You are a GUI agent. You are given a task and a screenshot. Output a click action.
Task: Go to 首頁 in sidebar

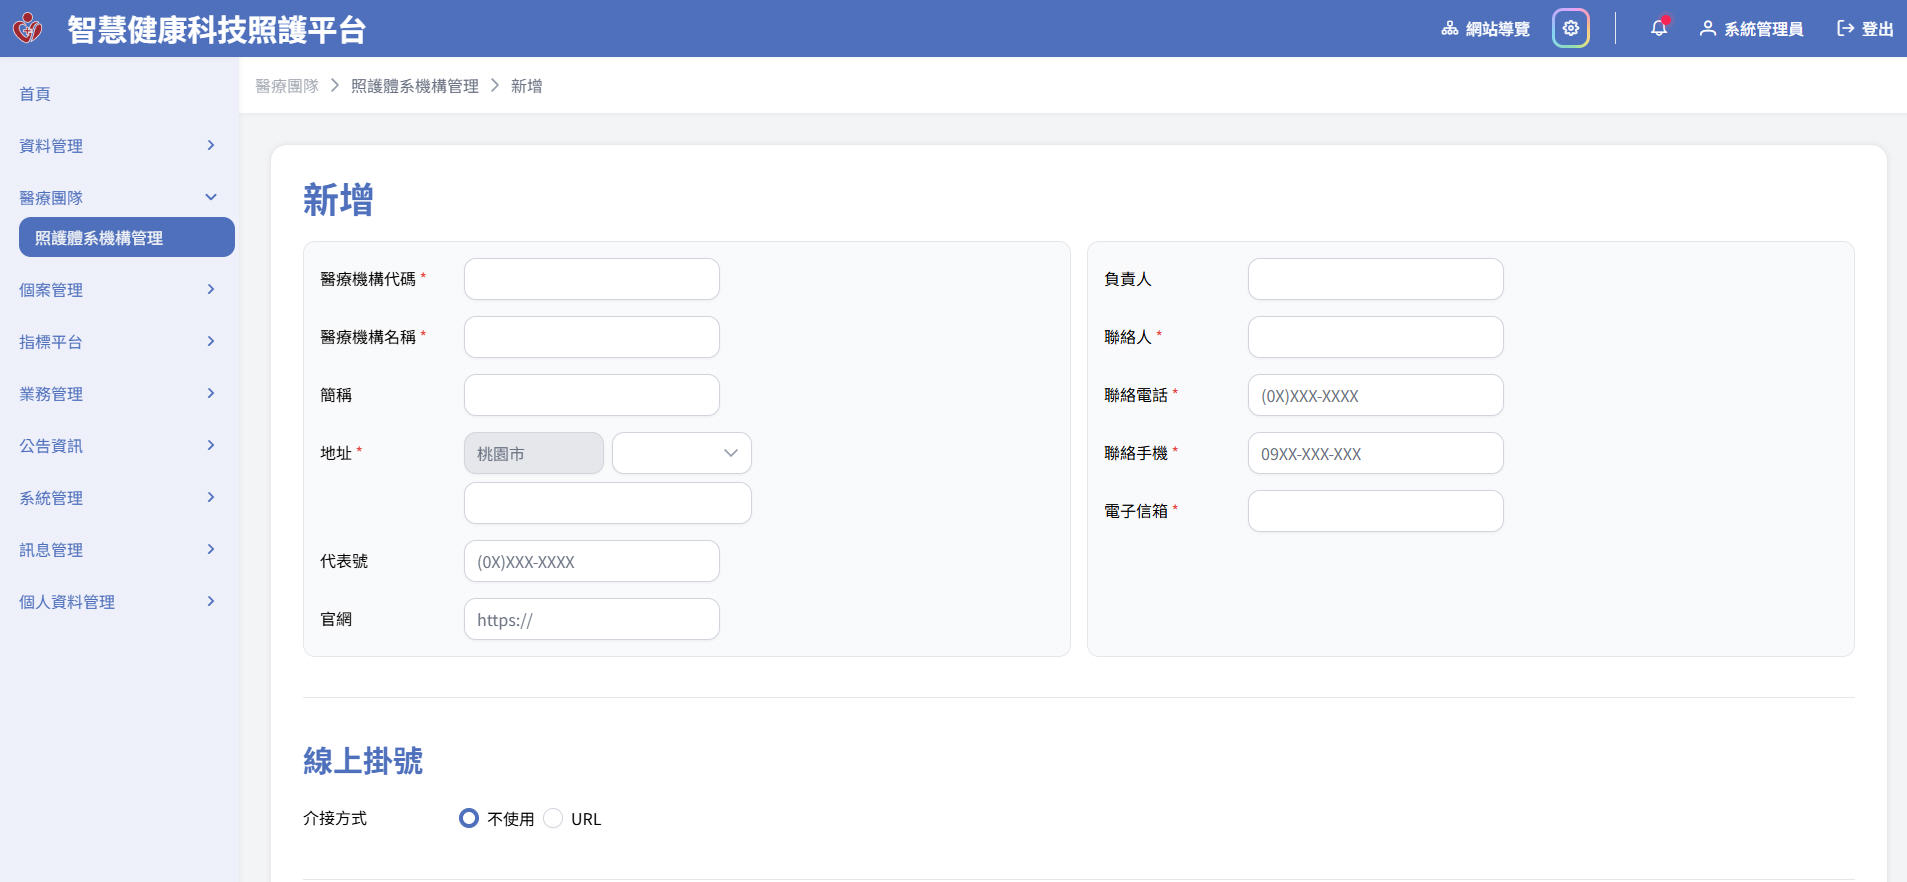[35, 94]
